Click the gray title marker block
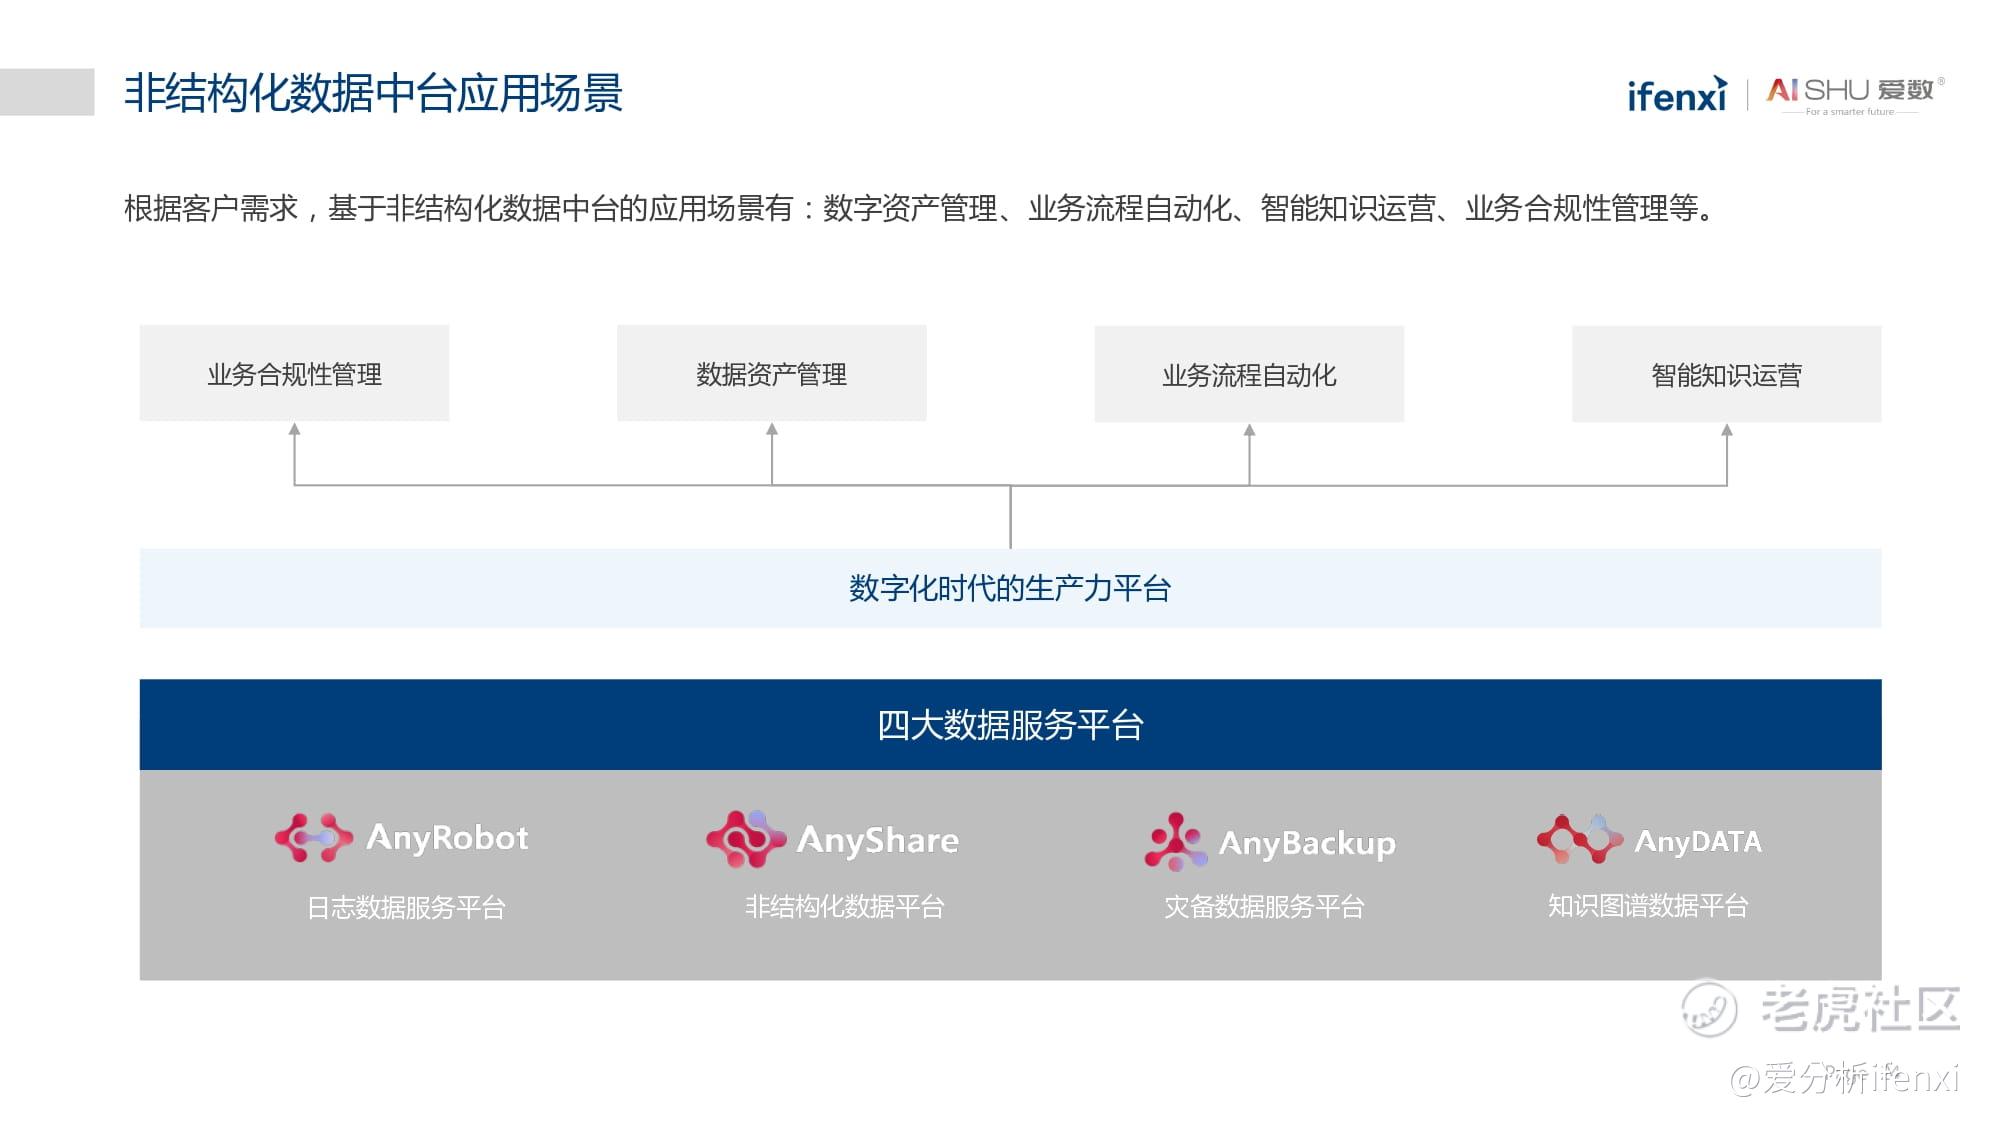The image size is (2000, 1125). [x=47, y=92]
